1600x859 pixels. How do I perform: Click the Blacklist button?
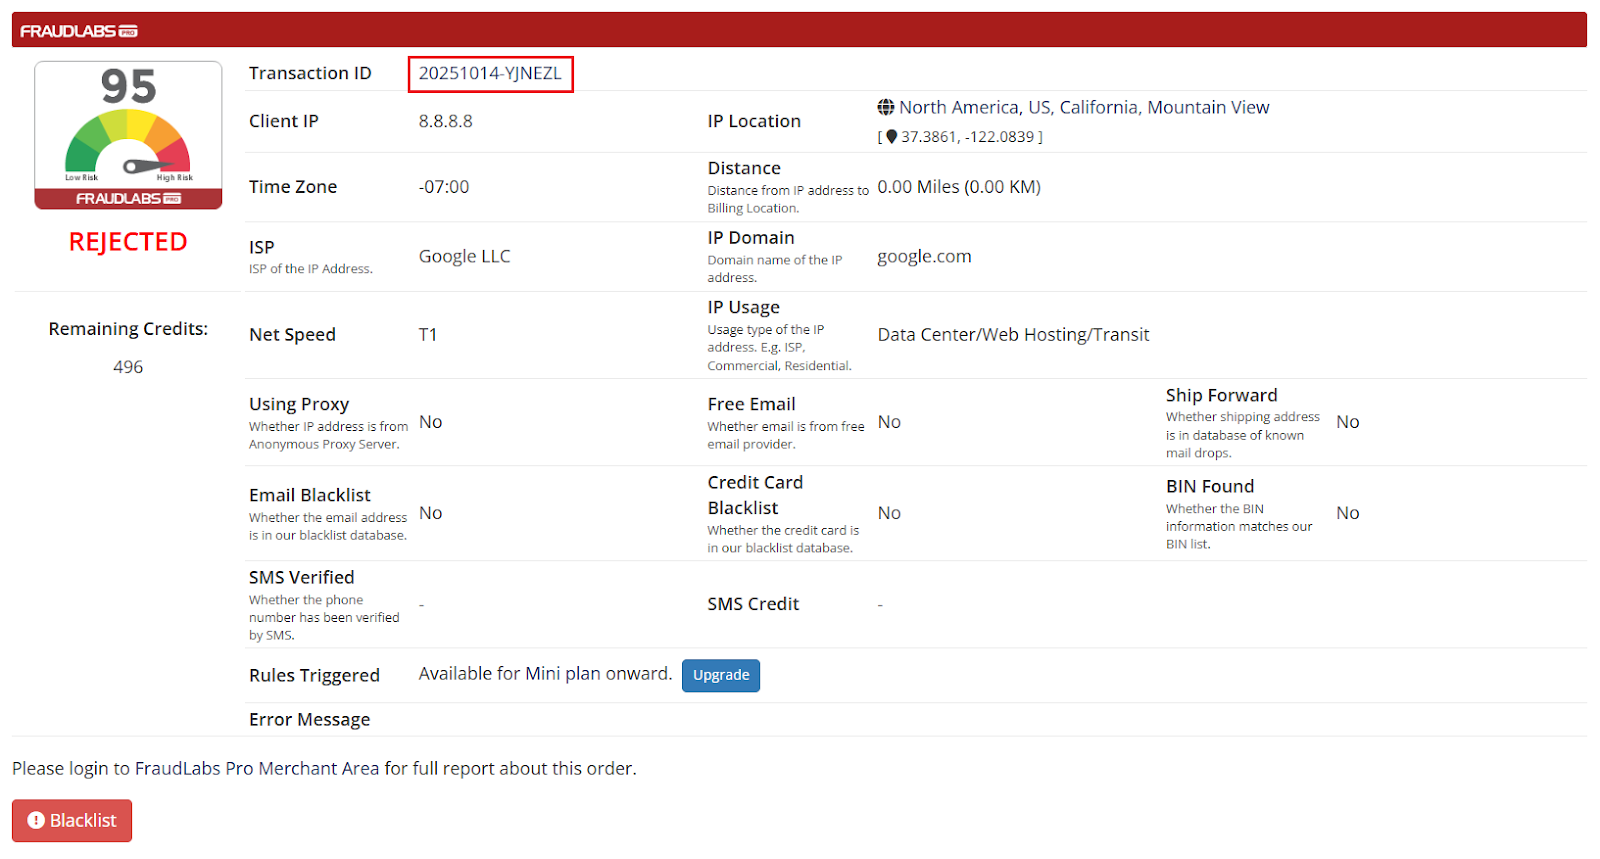coord(72,821)
